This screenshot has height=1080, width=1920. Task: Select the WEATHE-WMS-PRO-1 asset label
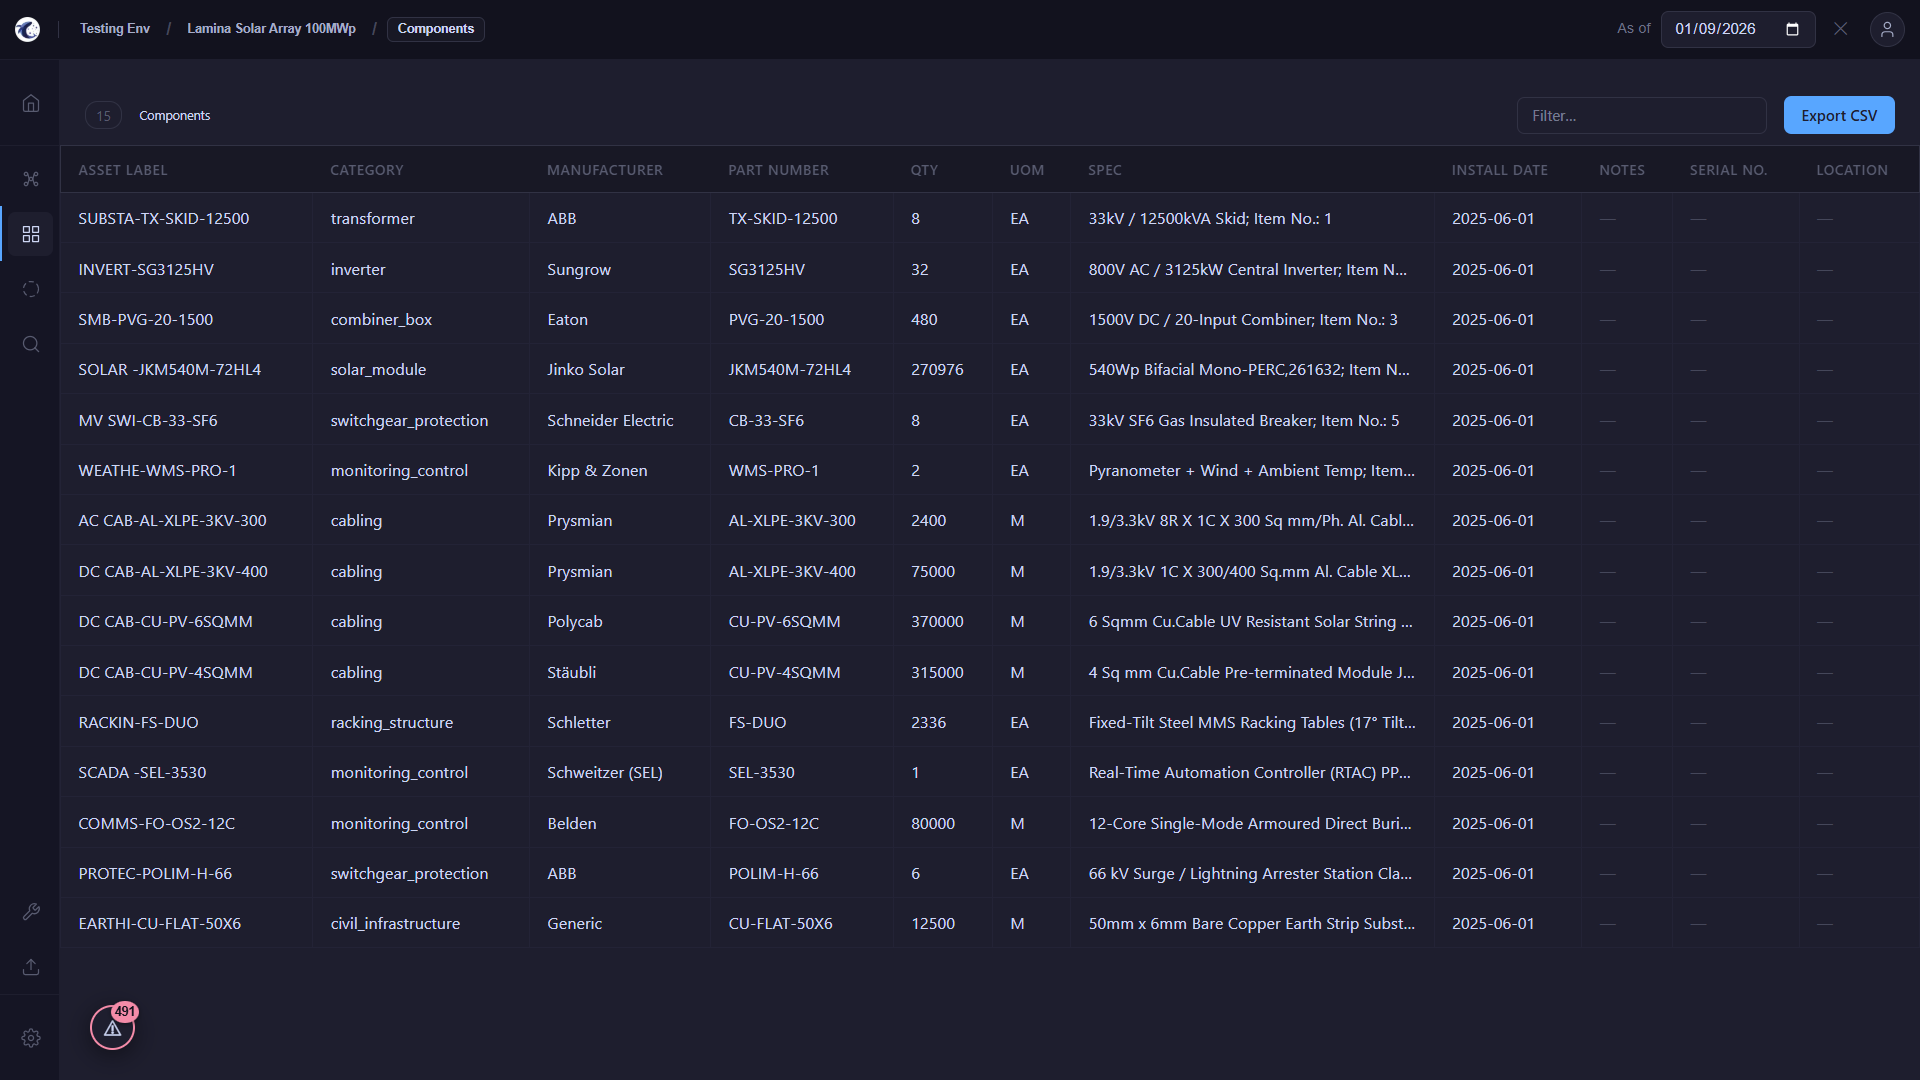(158, 470)
